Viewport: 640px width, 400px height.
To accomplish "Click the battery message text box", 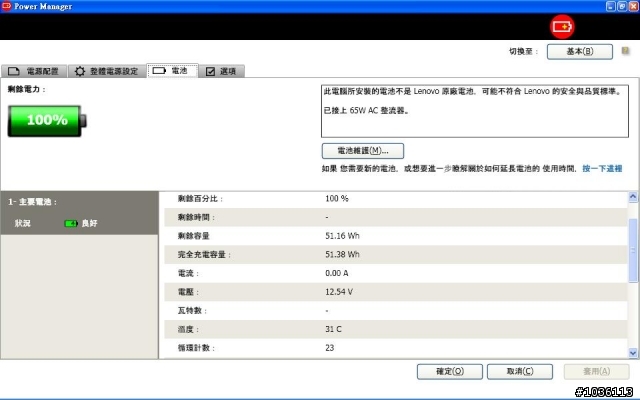I will 475,111.
